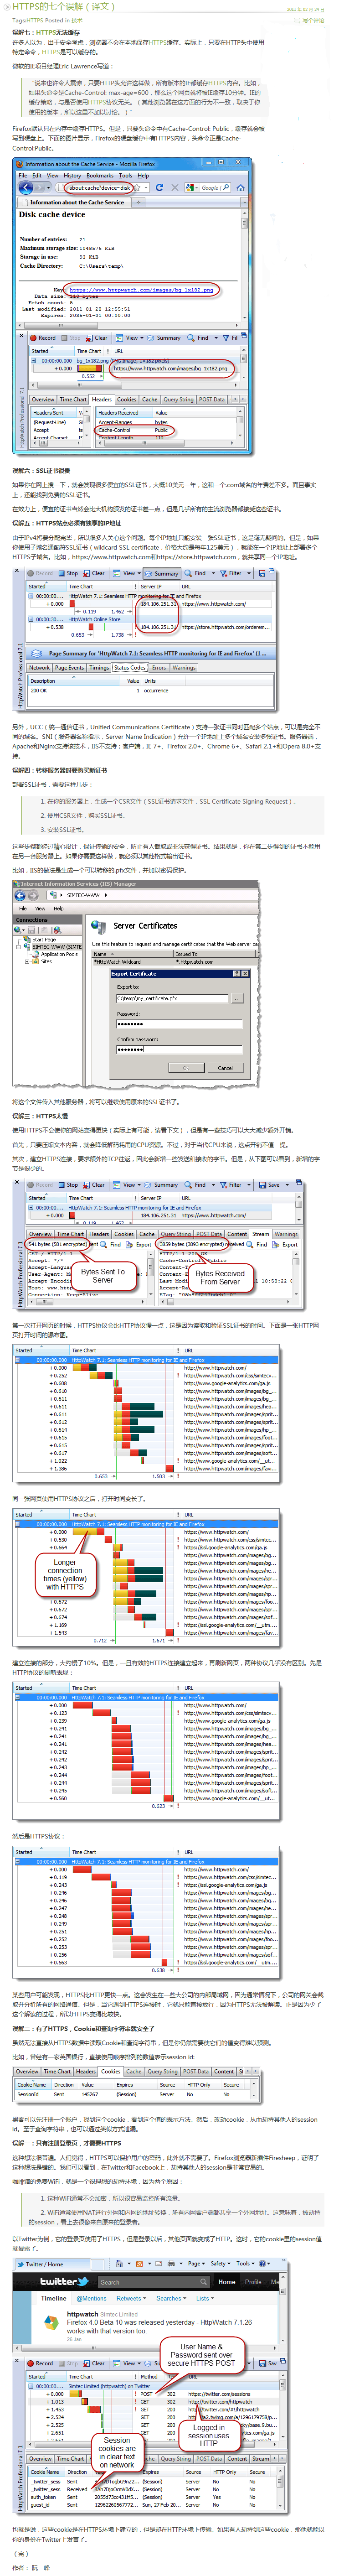The height and width of the screenshot is (2576, 339).
Task: Click Firefox home icon beside Google search box
Action: (240, 187)
